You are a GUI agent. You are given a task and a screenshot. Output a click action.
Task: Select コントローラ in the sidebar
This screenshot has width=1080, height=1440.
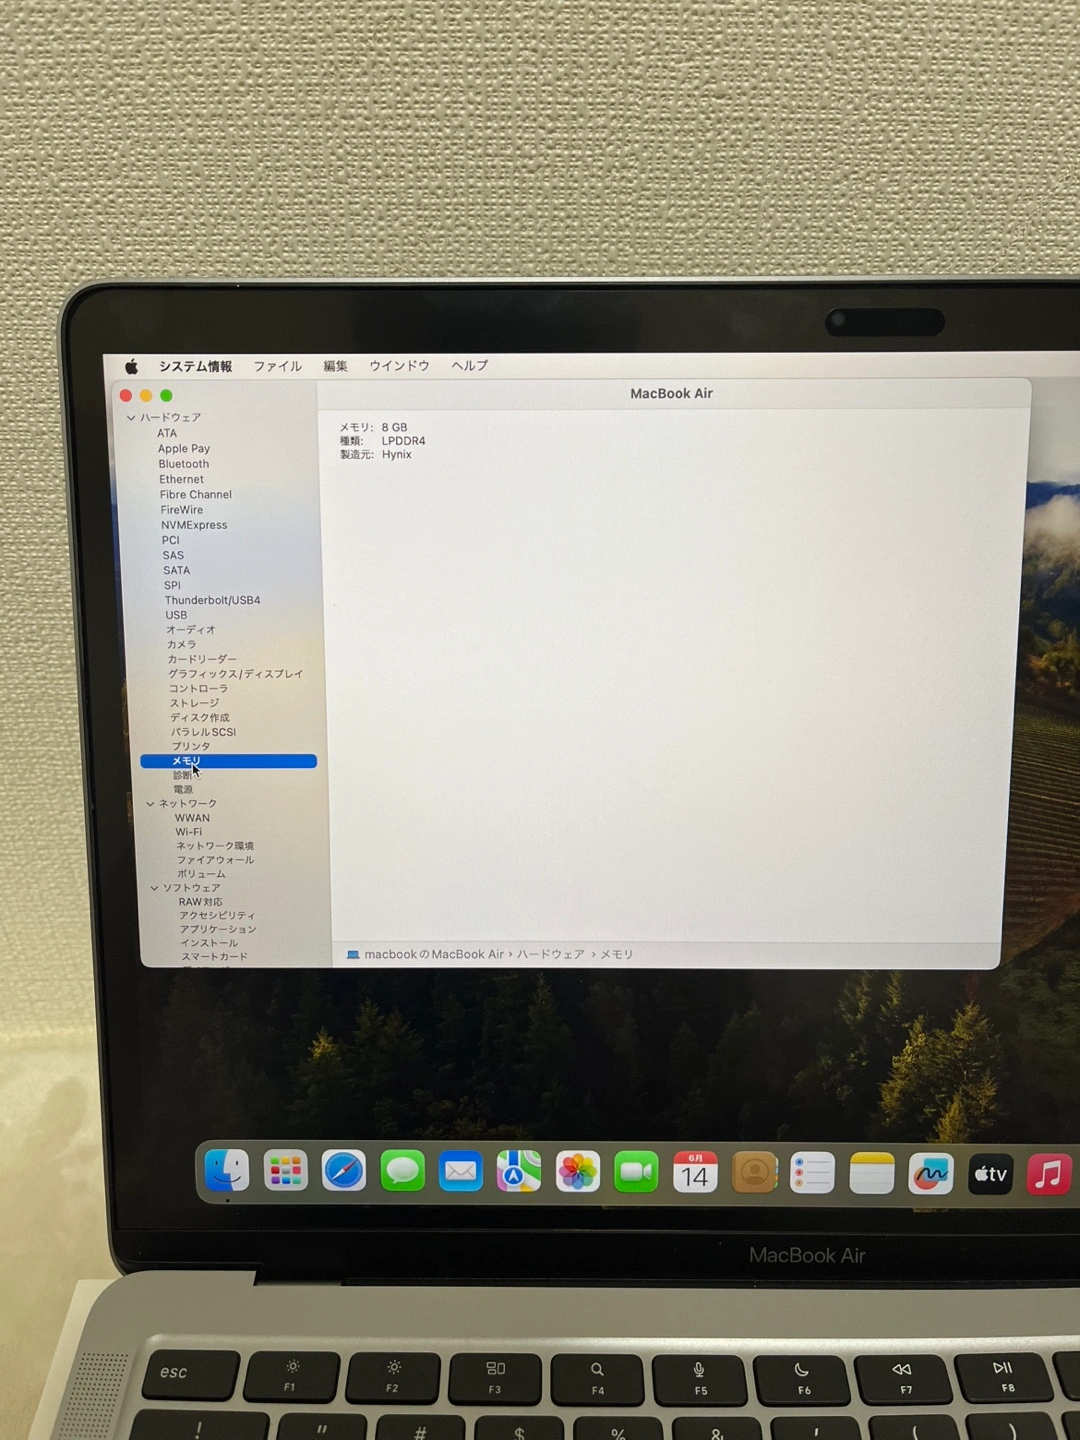[198, 688]
